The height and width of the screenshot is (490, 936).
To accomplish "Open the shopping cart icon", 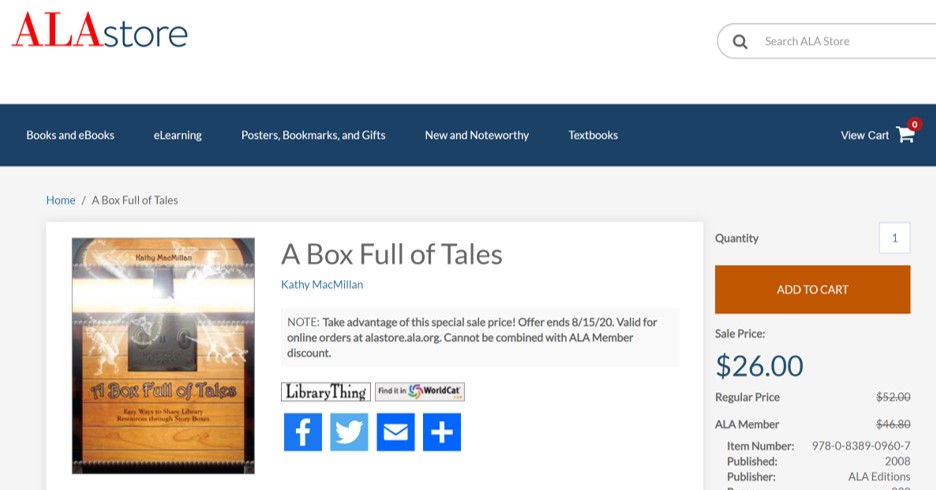I will [906, 135].
